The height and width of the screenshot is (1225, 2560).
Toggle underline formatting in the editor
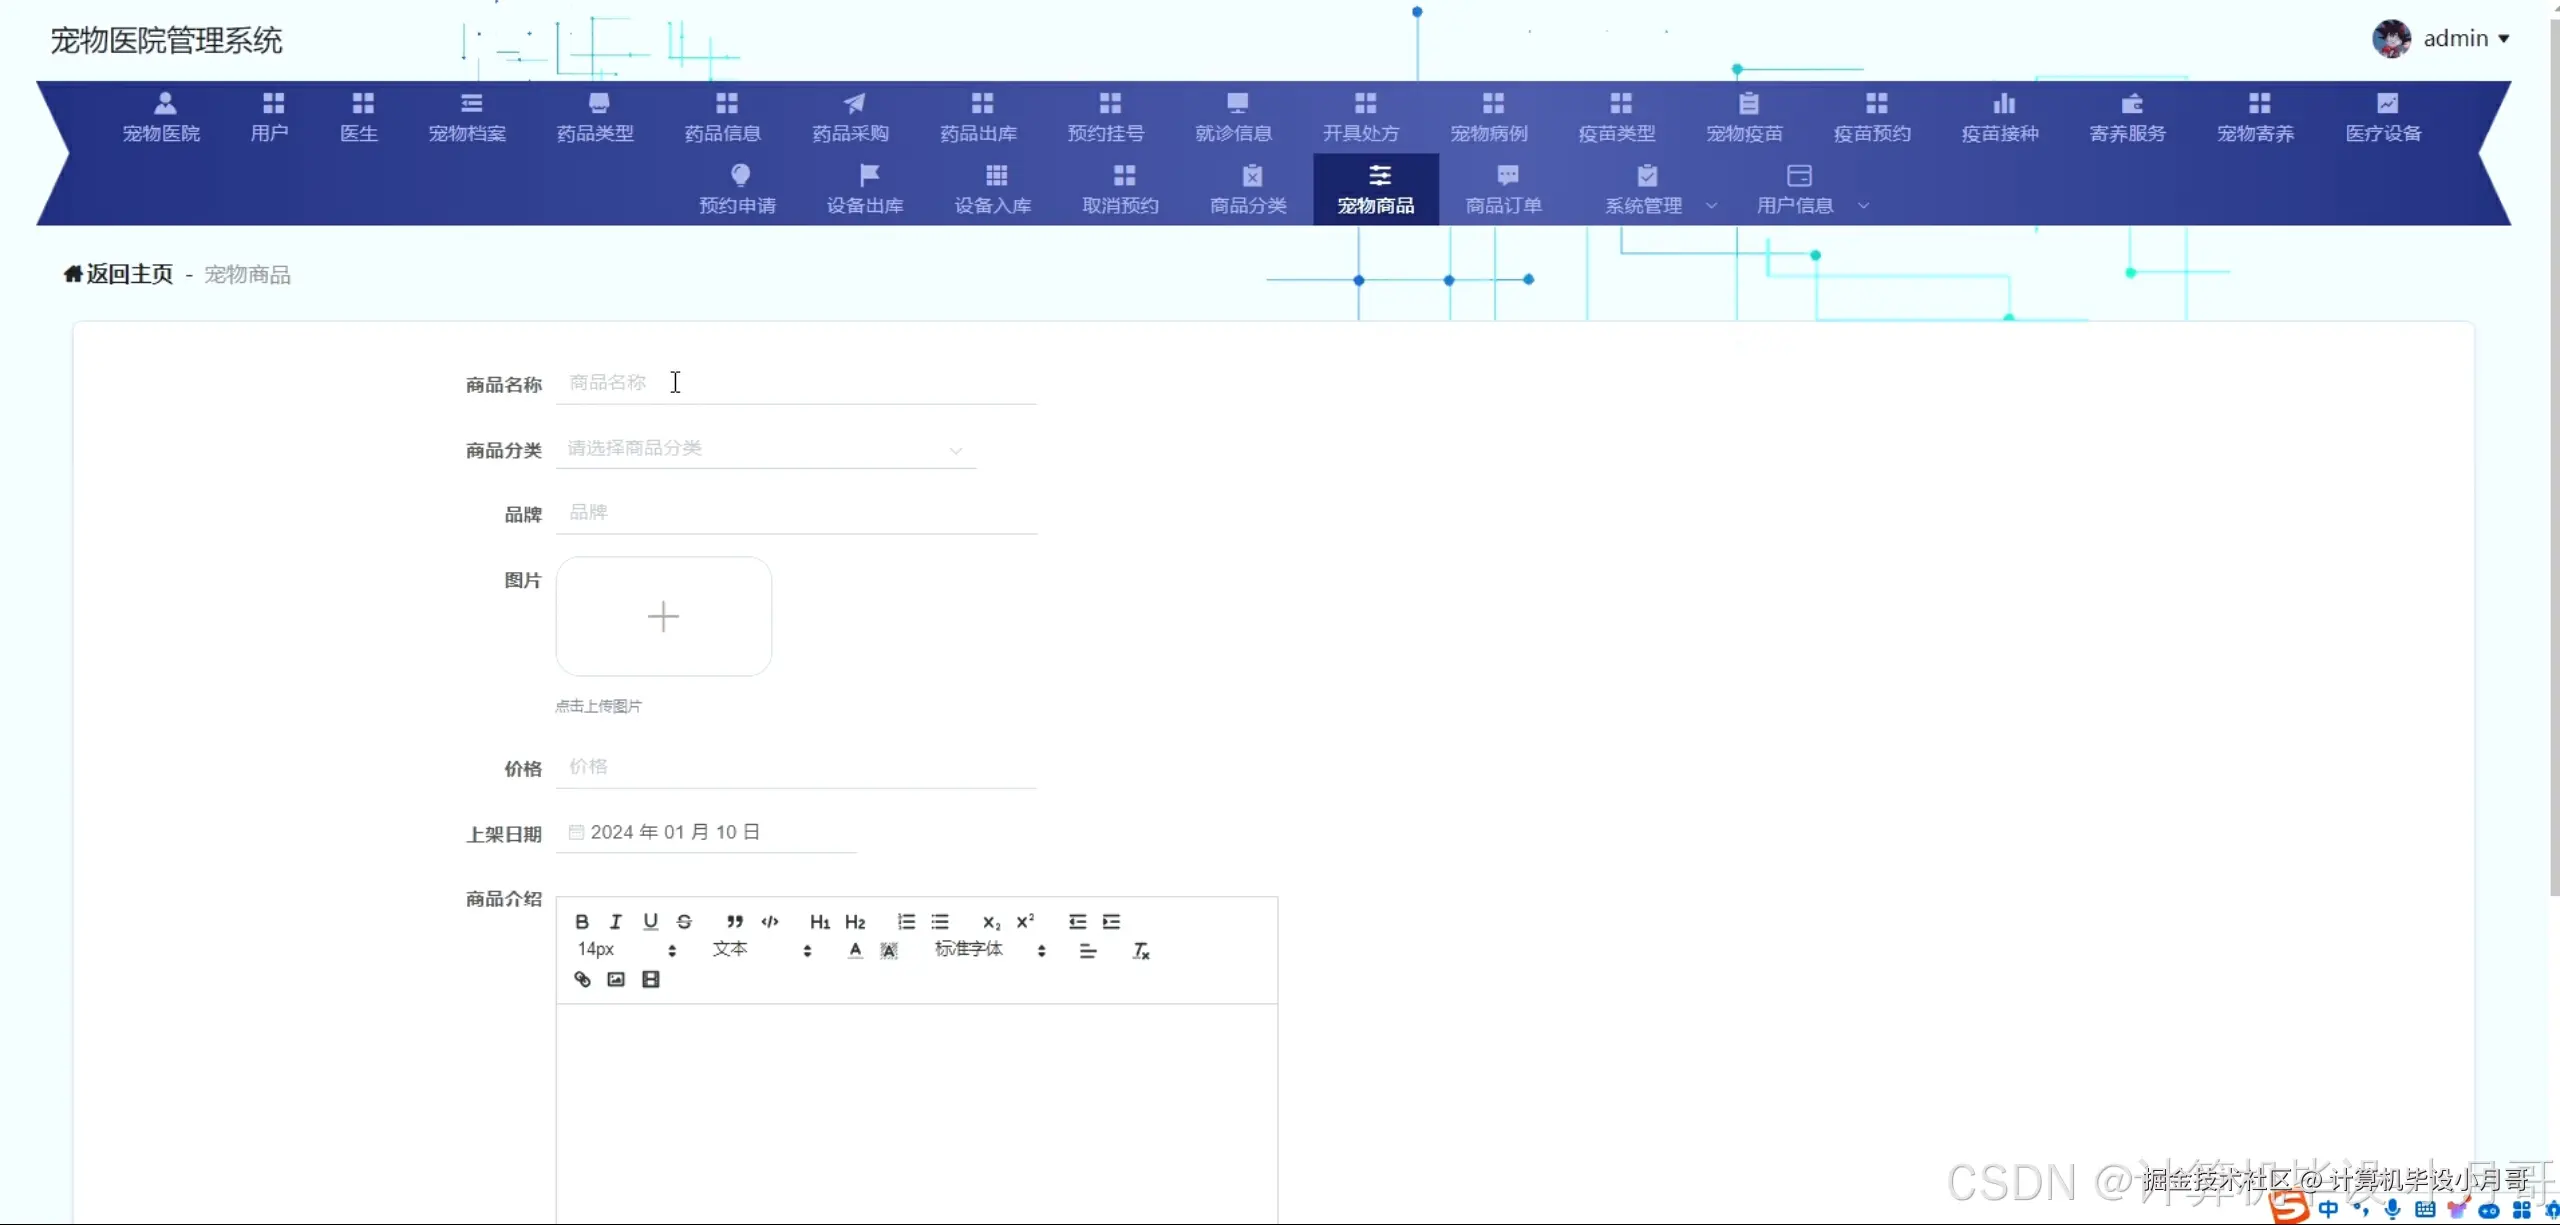(650, 921)
